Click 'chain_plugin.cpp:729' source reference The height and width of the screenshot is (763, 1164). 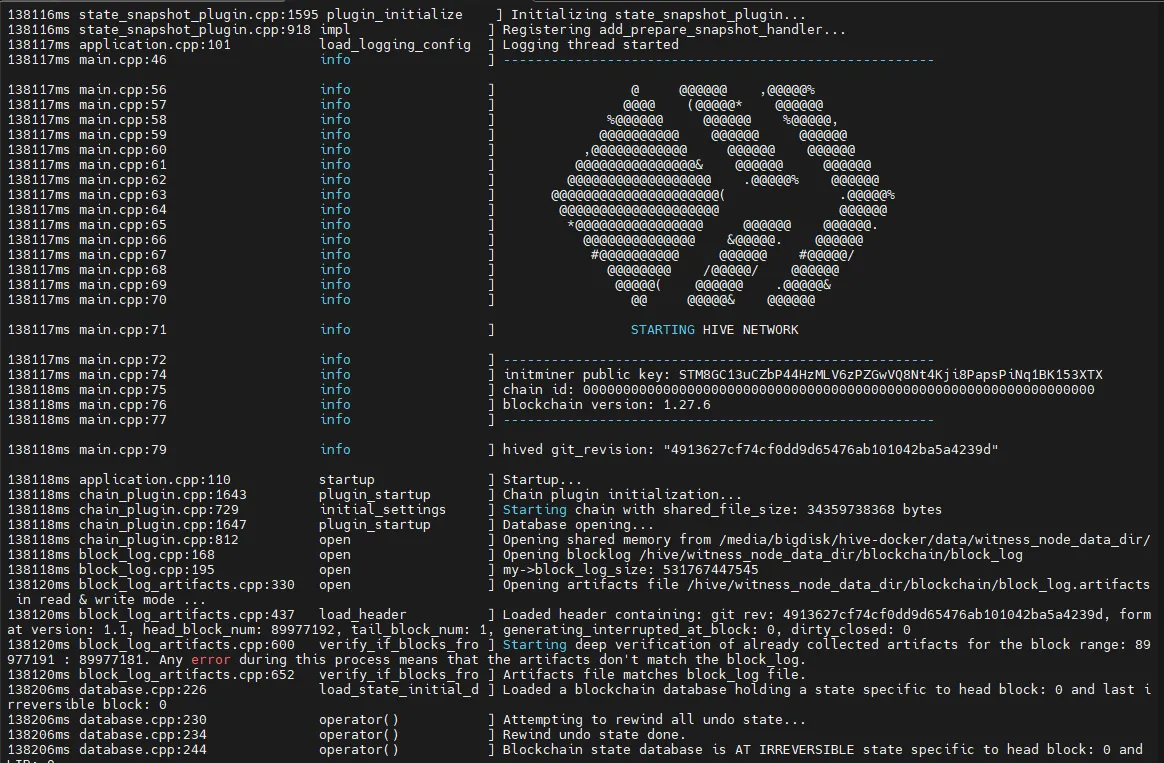(x=158, y=509)
